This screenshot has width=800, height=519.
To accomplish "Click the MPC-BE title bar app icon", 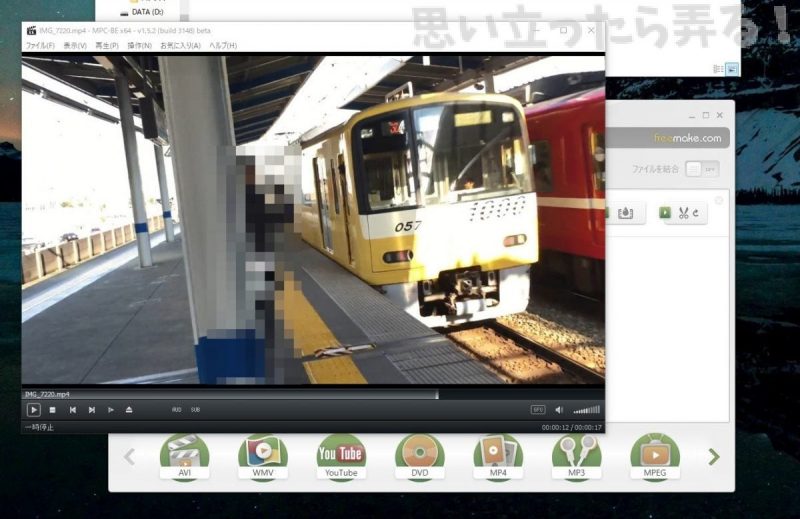I will click(x=31, y=31).
